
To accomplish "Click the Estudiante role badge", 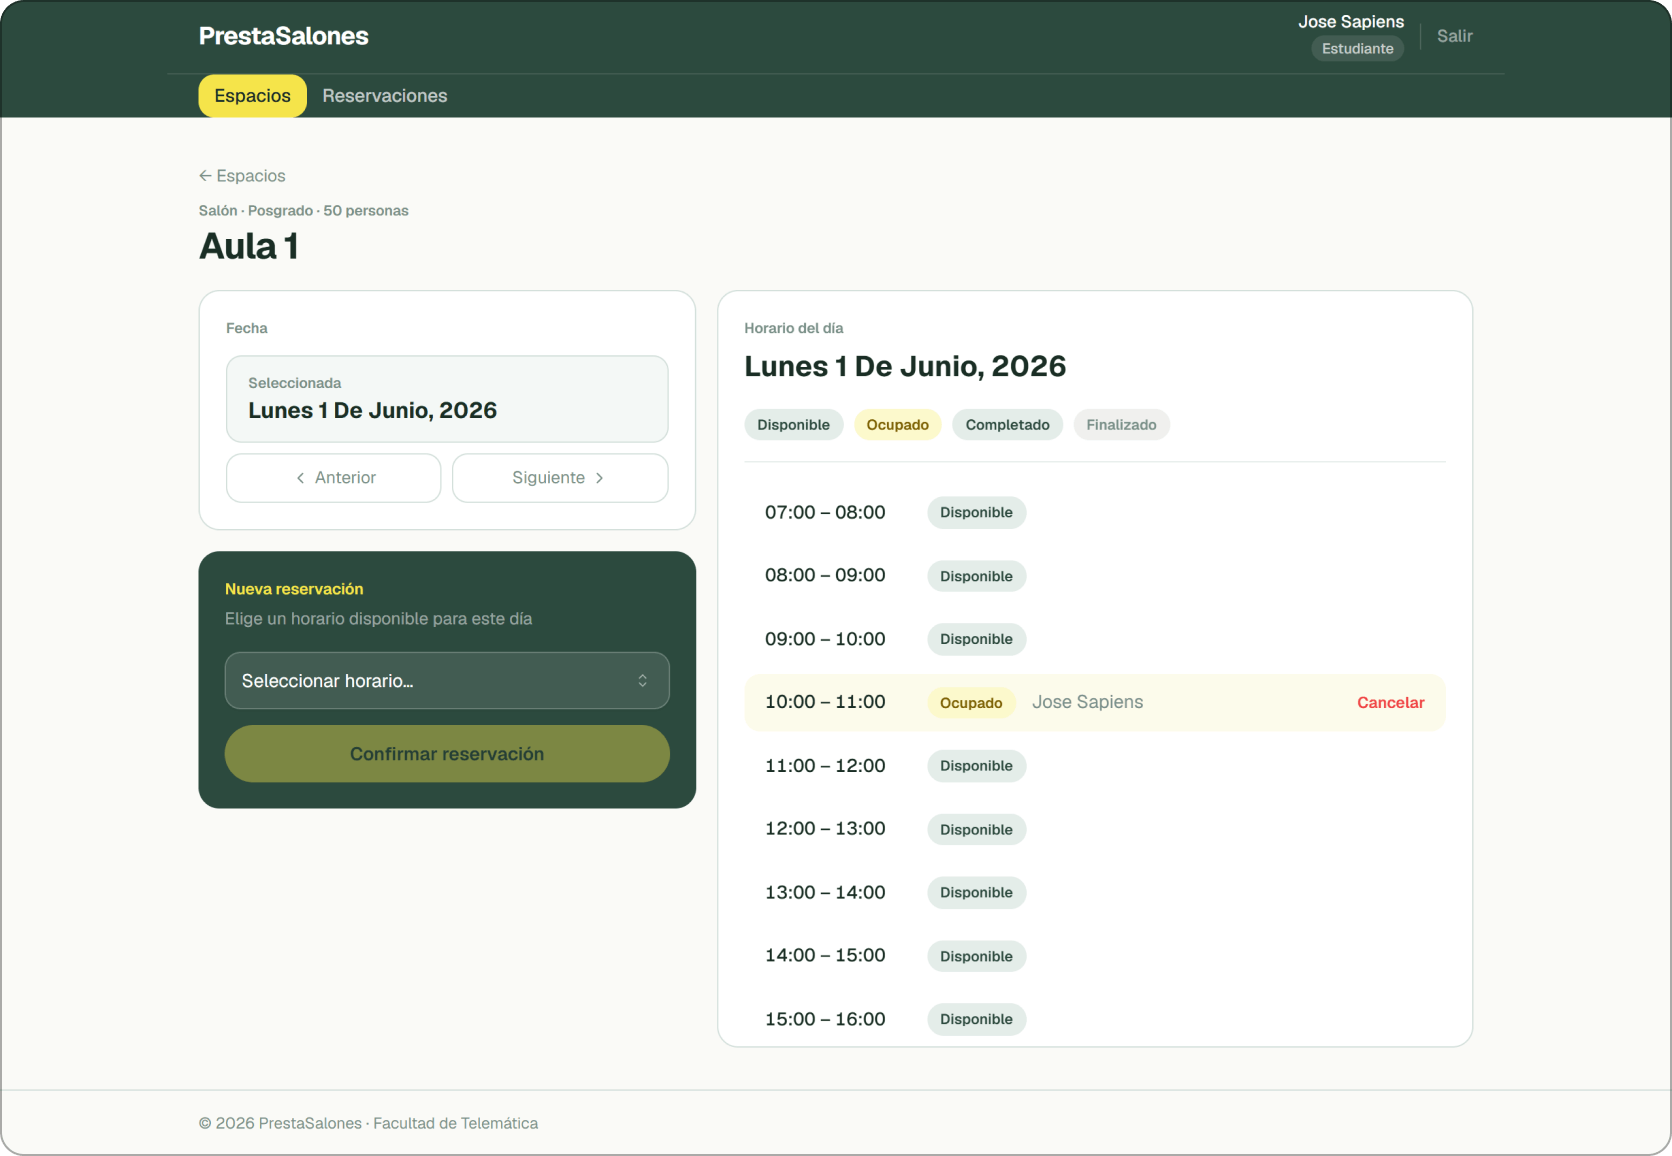I will pos(1357,48).
